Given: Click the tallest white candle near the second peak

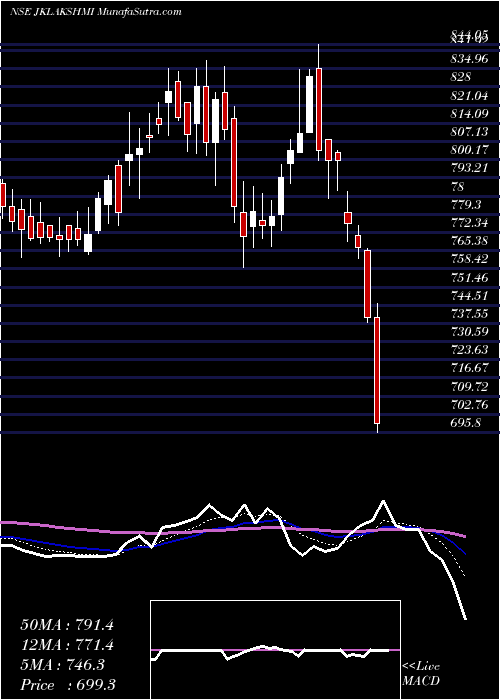Looking at the screenshot, I should (x=309, y=104).
